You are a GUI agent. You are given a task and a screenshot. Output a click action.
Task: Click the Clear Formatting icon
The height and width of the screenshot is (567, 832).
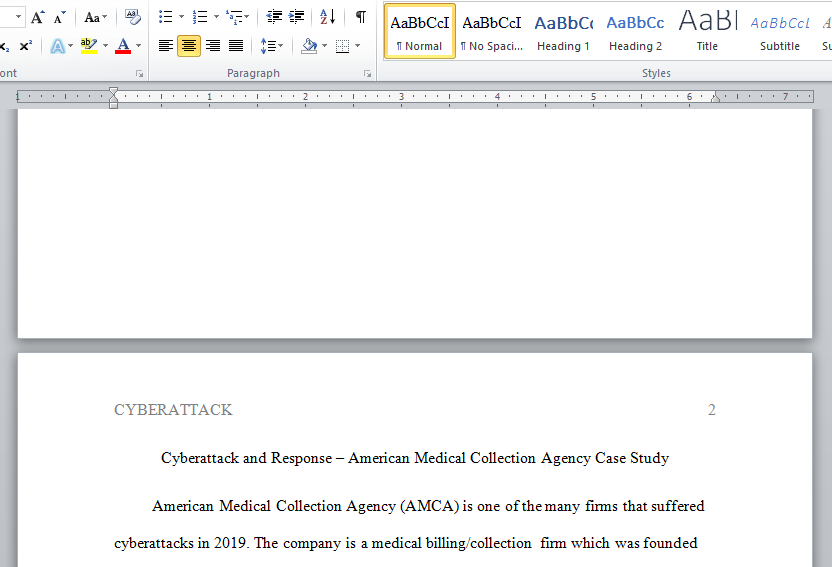pos(133,18)
